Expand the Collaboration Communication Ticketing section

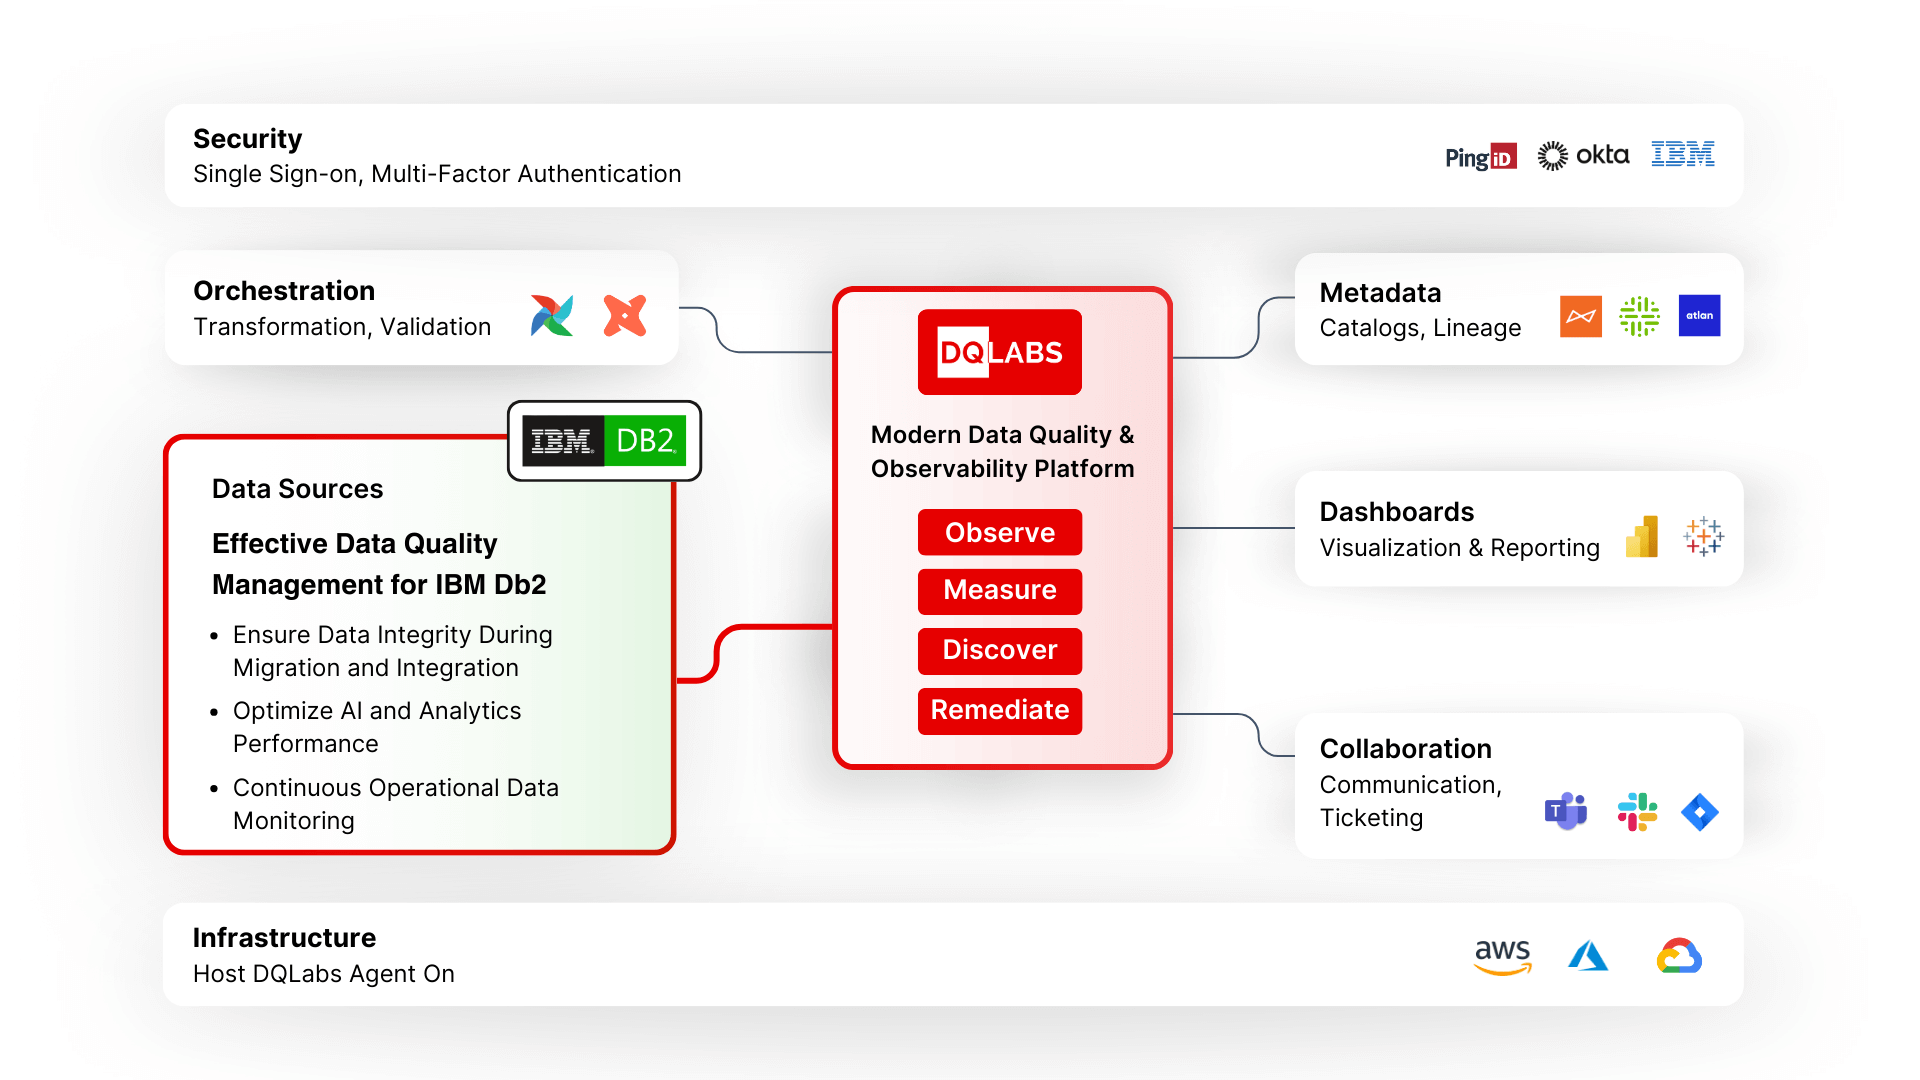1516,804
